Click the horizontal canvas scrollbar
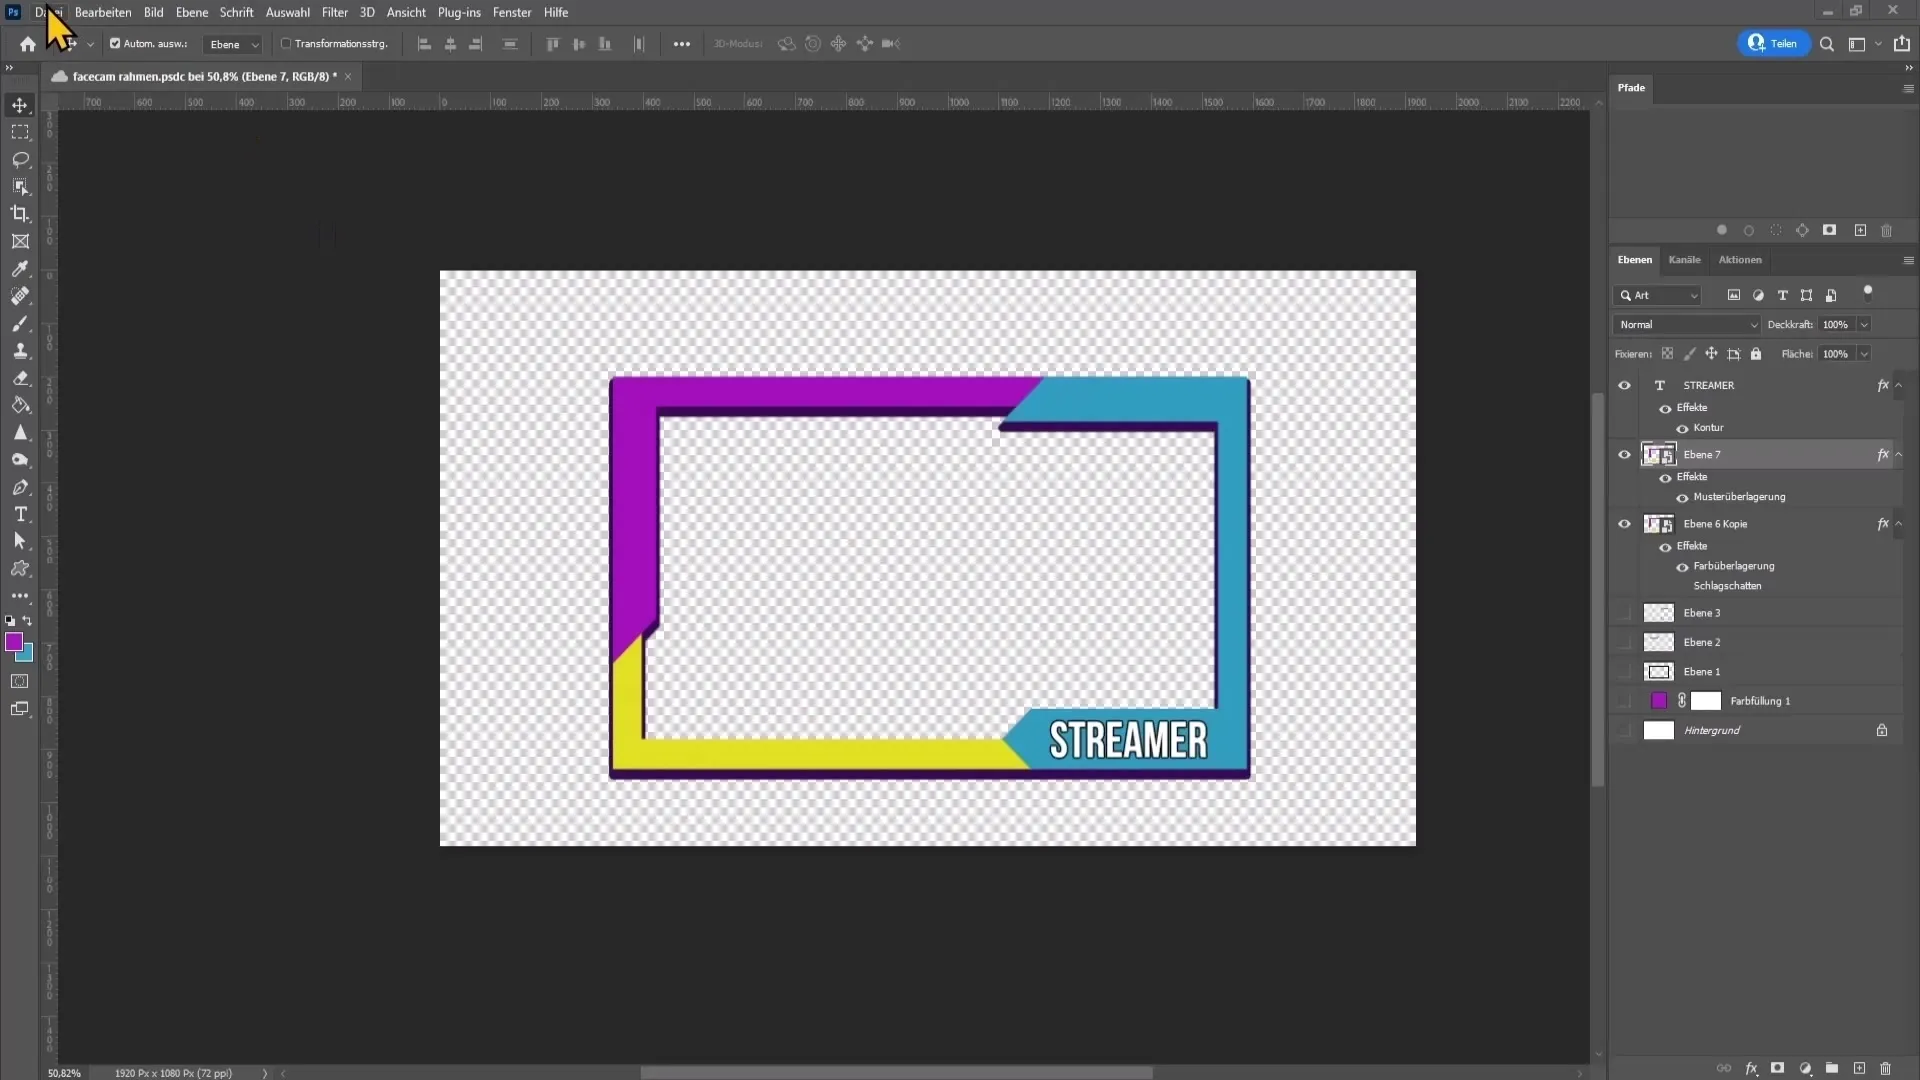 click(x=896, y=1073)
